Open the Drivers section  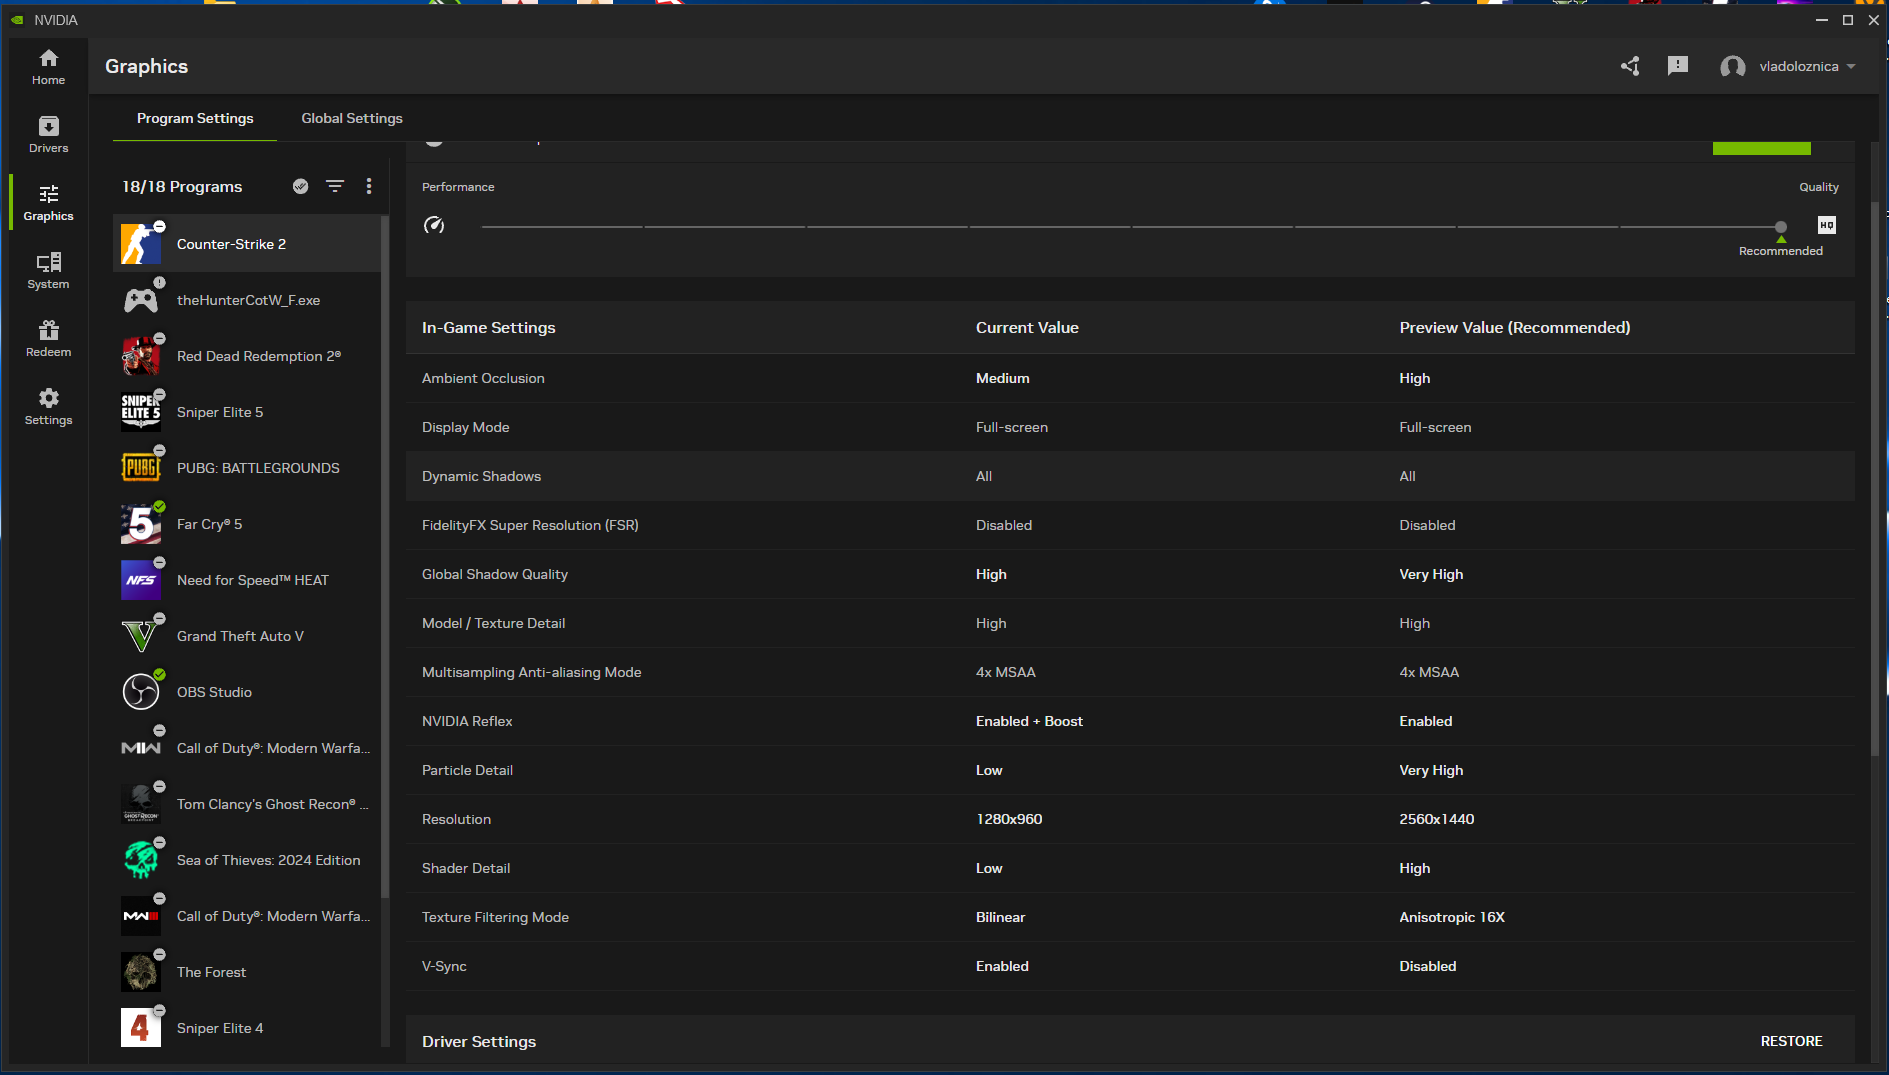(x=48, y=135)
